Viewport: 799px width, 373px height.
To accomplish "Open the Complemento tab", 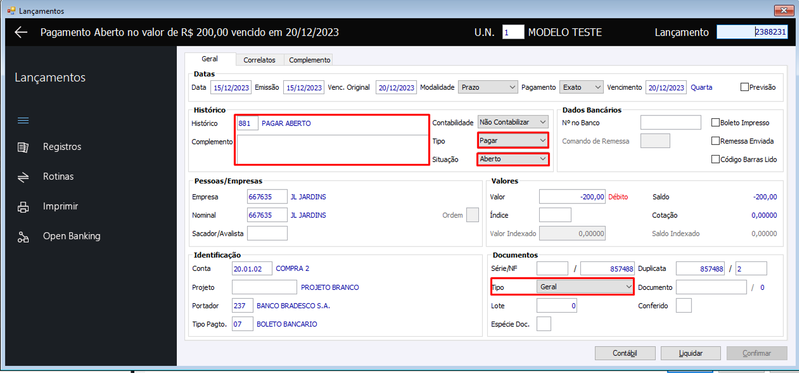I will (309, 60).
